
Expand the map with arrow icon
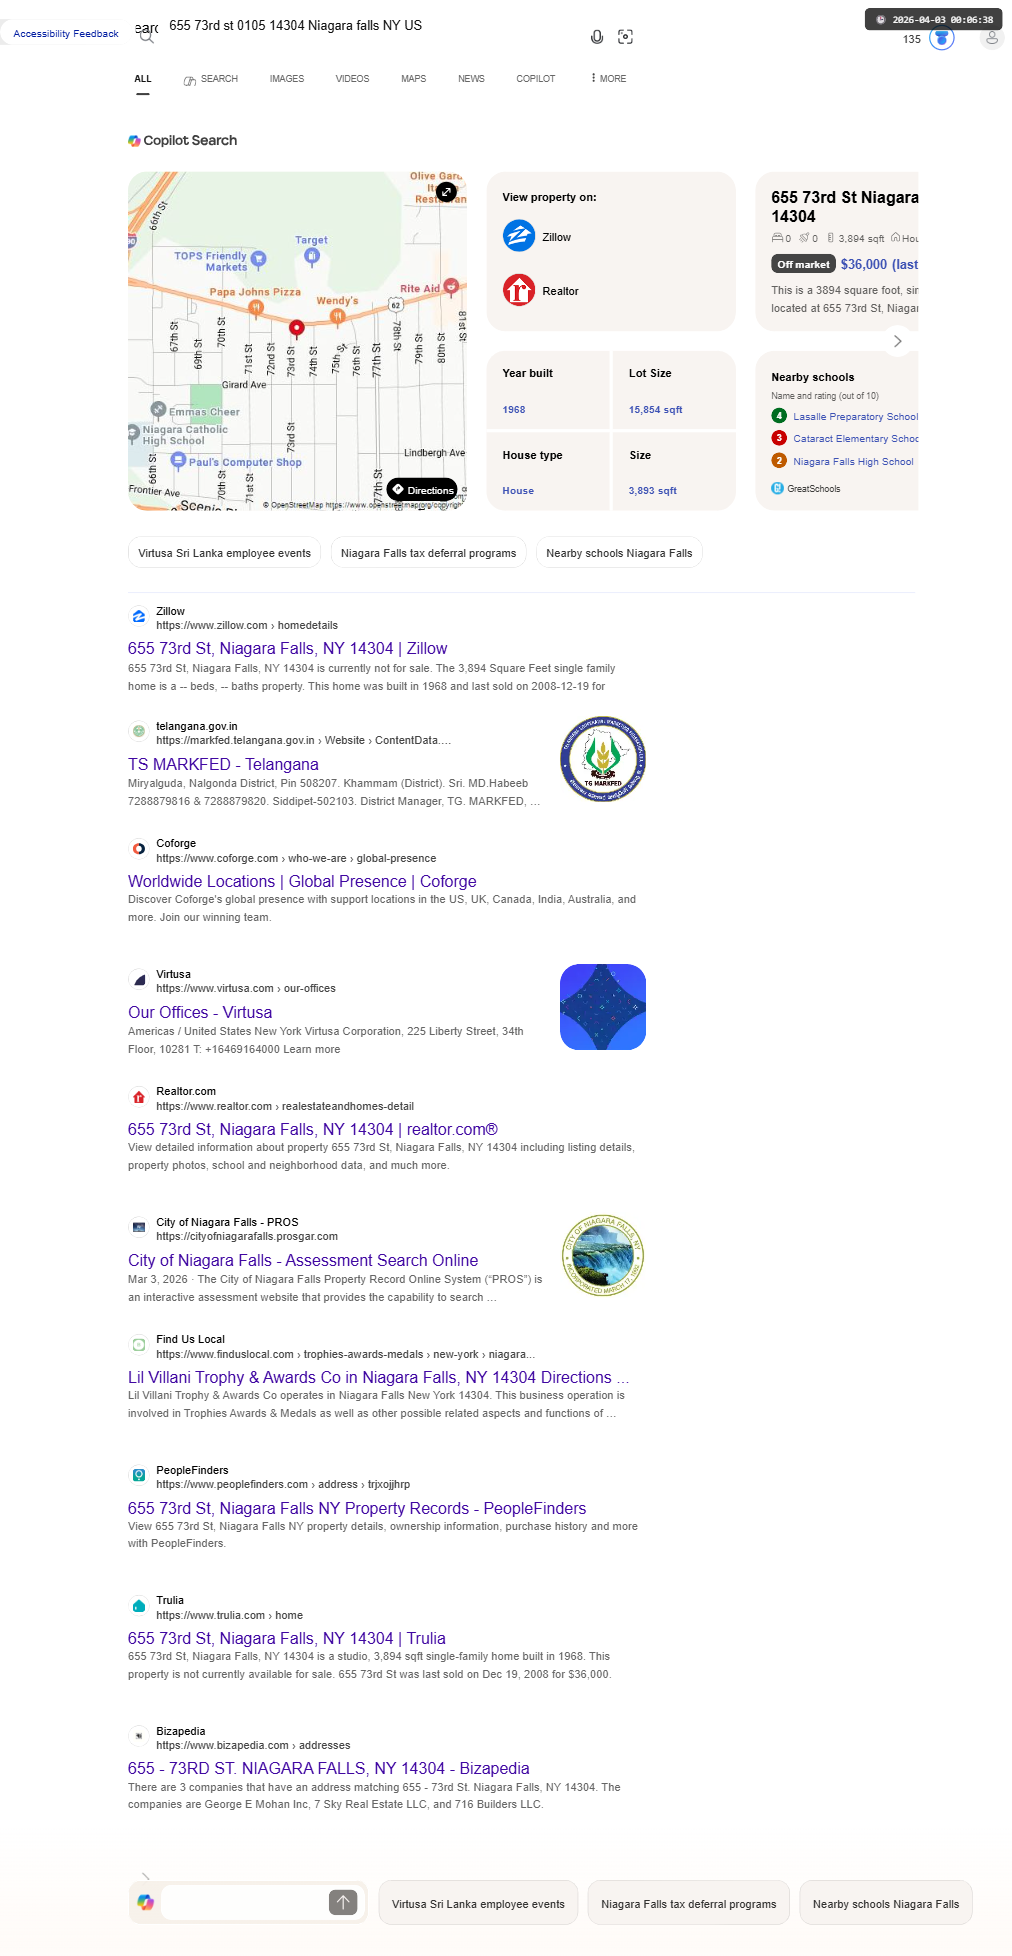(446, 191)
